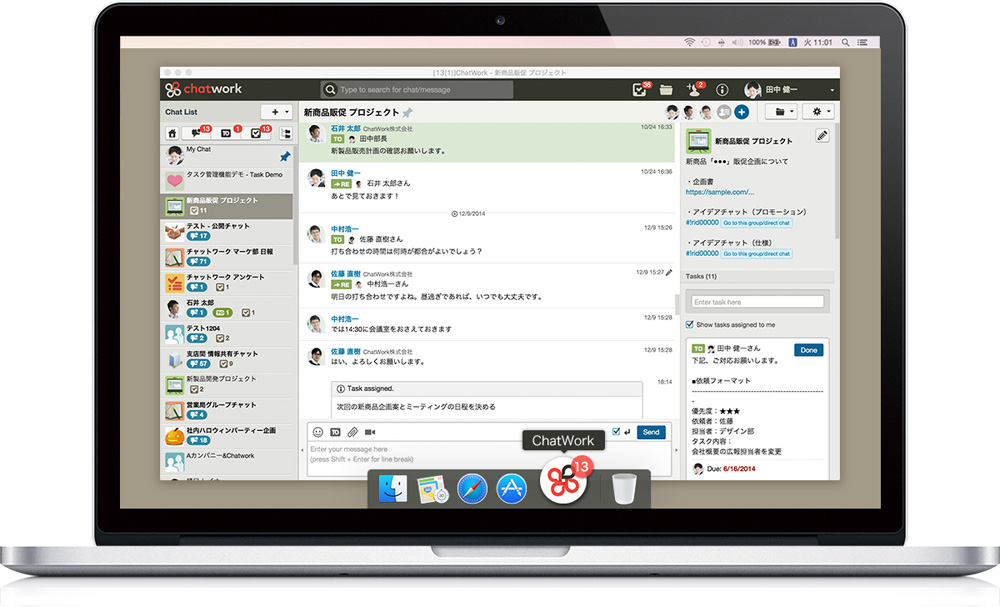Open チャットワーク マーケ部 日報 chat
The width and height of the screenshot is (1000, 607).
tap(226, 257)
